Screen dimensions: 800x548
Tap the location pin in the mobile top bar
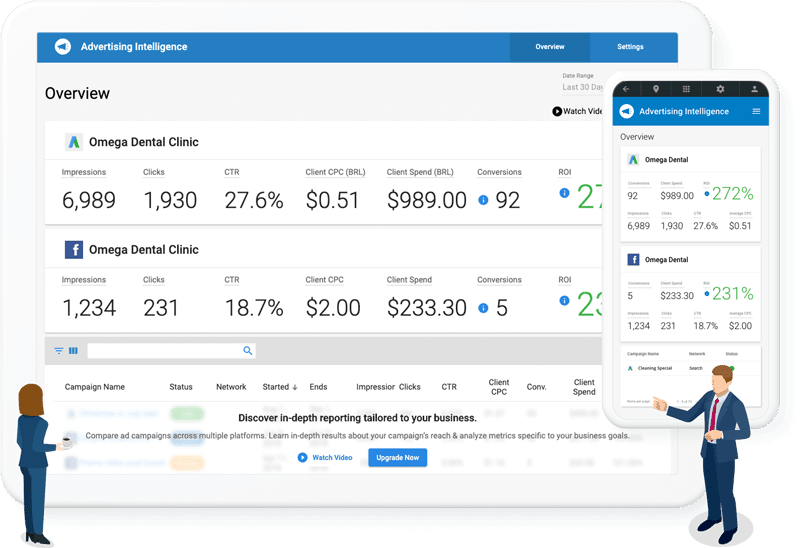(x=656, y=89)
